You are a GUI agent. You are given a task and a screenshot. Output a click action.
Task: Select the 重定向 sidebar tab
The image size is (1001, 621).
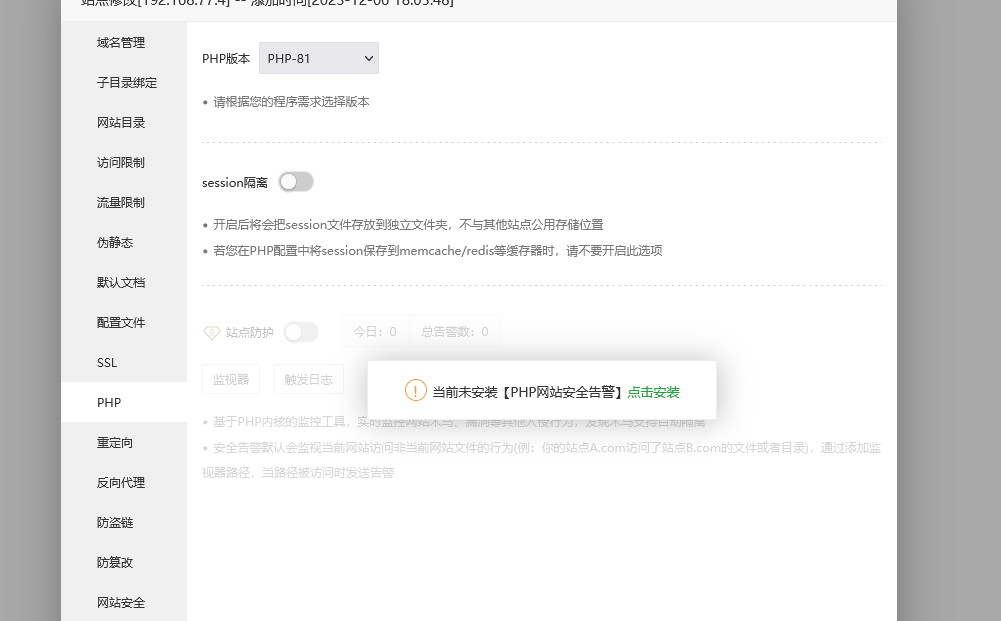tap(115, 443)
